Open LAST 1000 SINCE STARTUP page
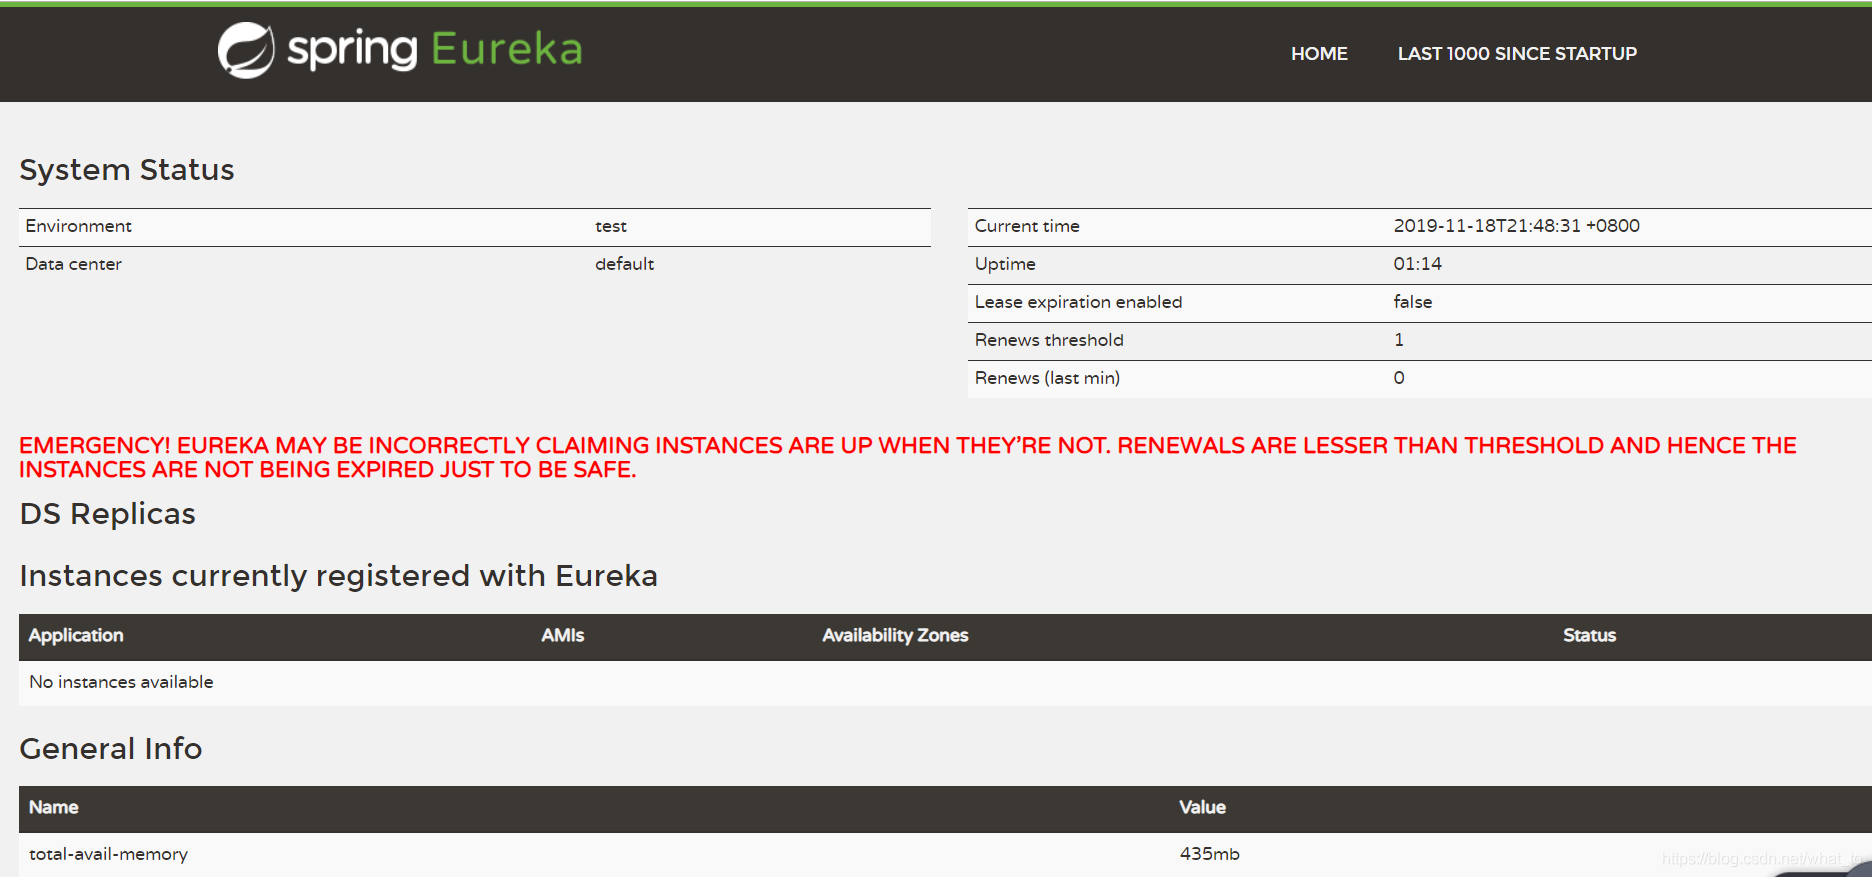 pyautogui.click(x=1517, y=54)
